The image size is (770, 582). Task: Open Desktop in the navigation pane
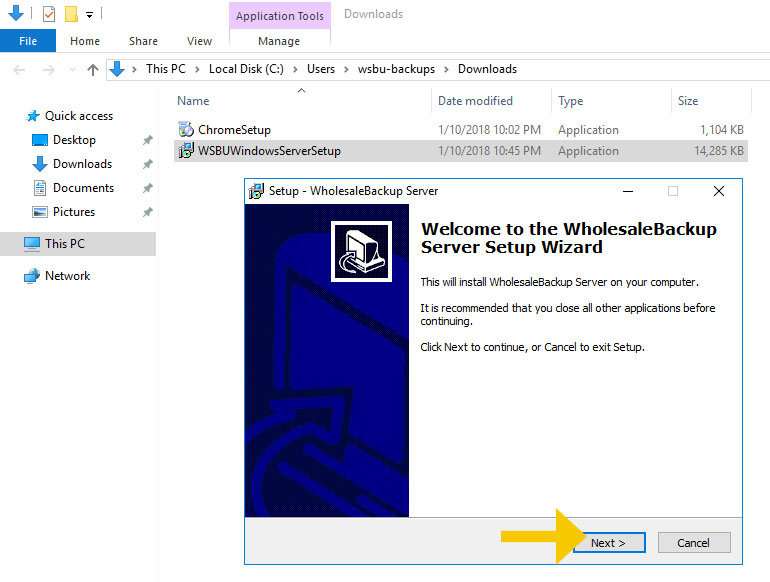(74, 140)
